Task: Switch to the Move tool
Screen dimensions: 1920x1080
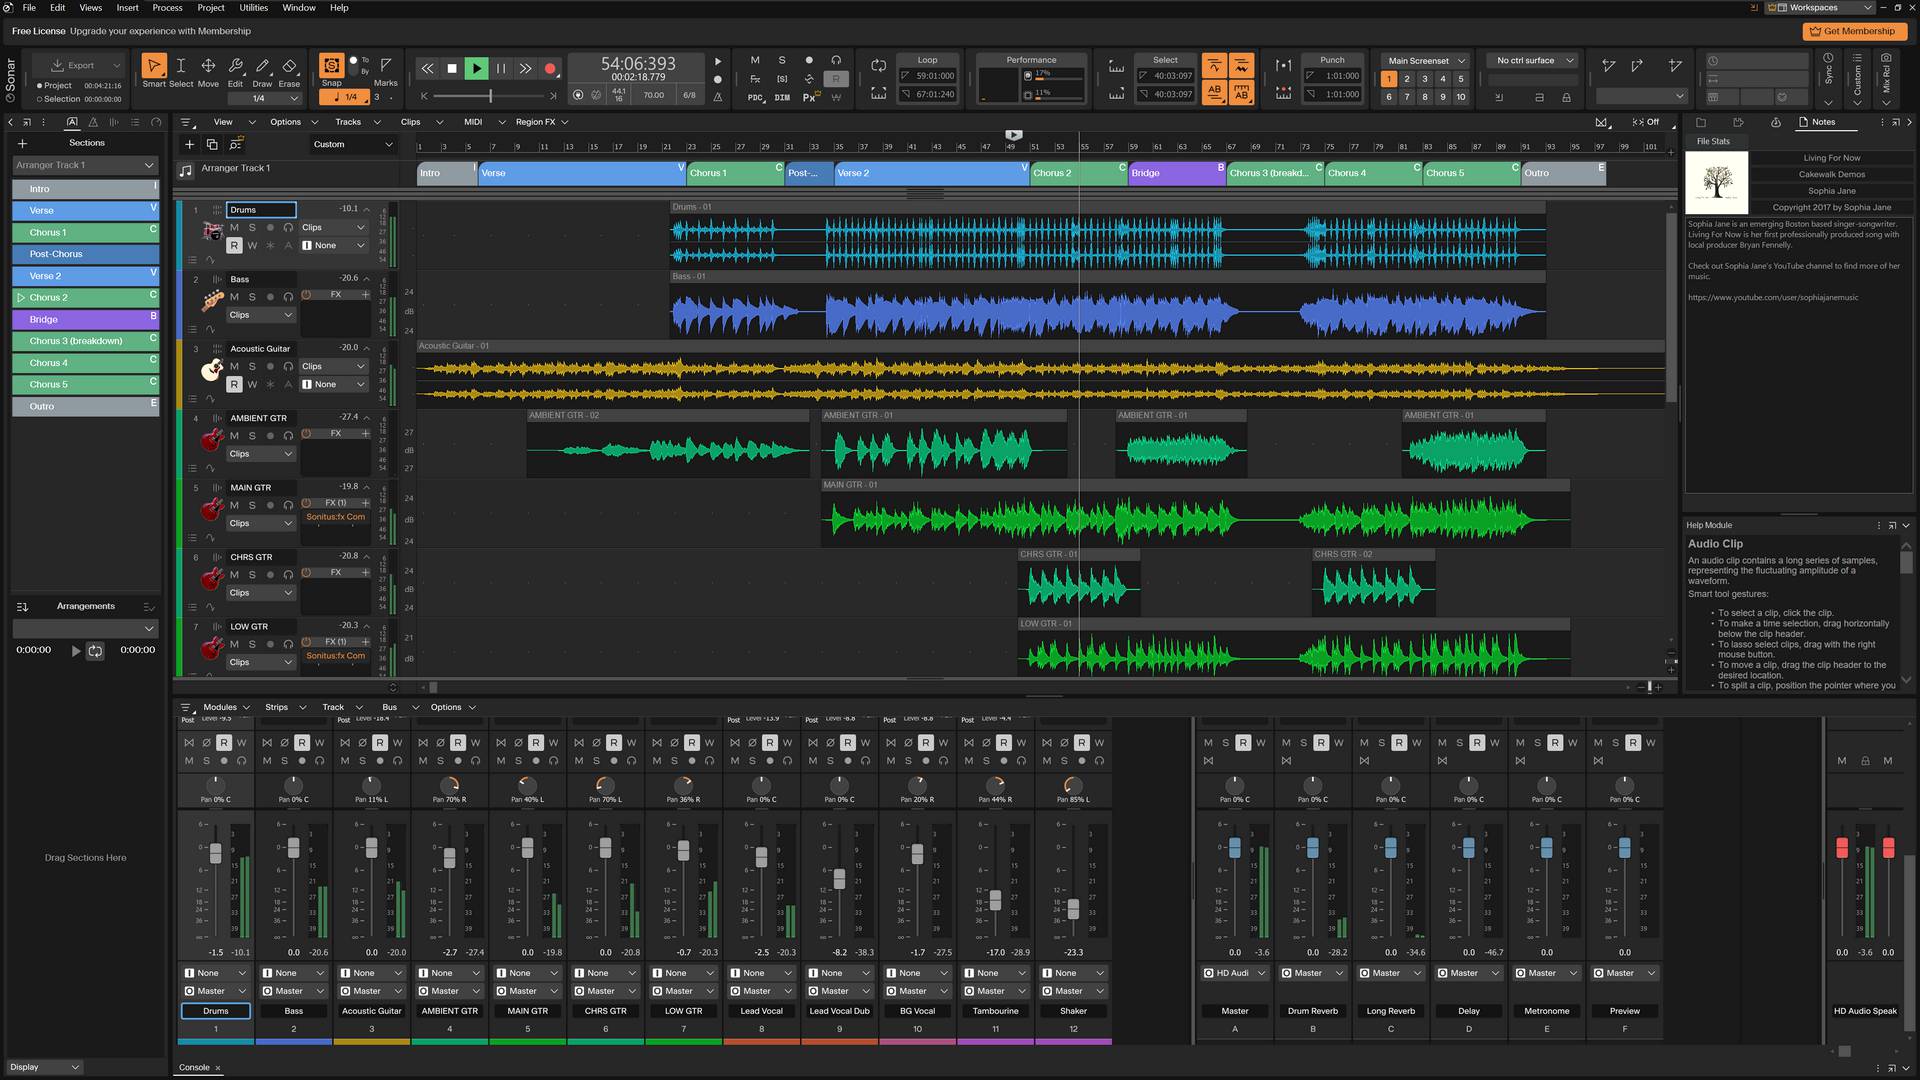Action: tap(208, 68)
